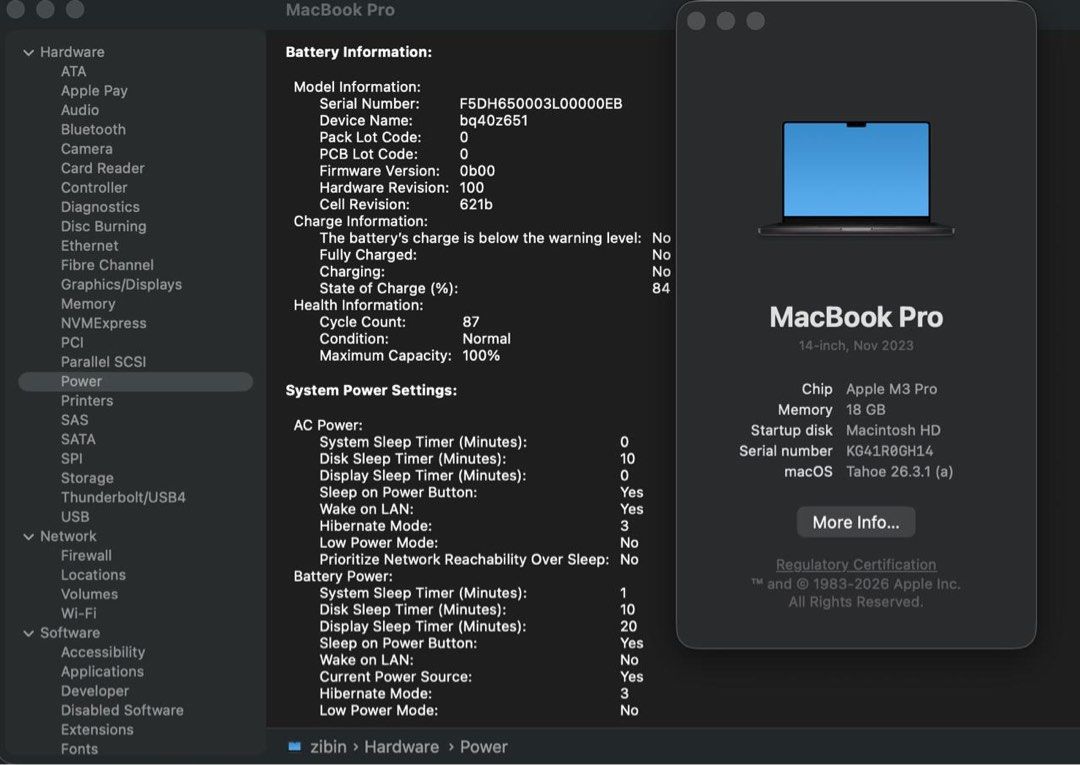1080x765 pixels.
Task: Select Ethernet in the sidebar
Action: click(89, 246)
